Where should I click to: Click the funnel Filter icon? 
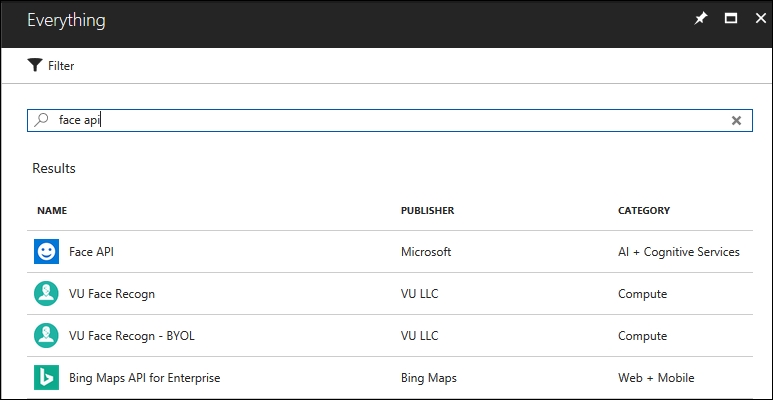point(35,65)
